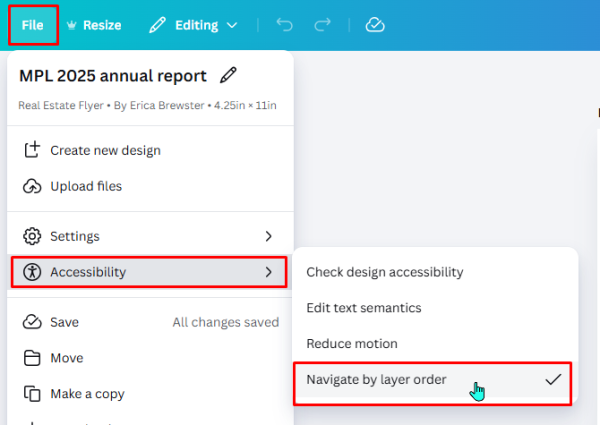This screenshot has height=425, width=600.
Task: Click the undo arrow
Action: click(284, 25)
